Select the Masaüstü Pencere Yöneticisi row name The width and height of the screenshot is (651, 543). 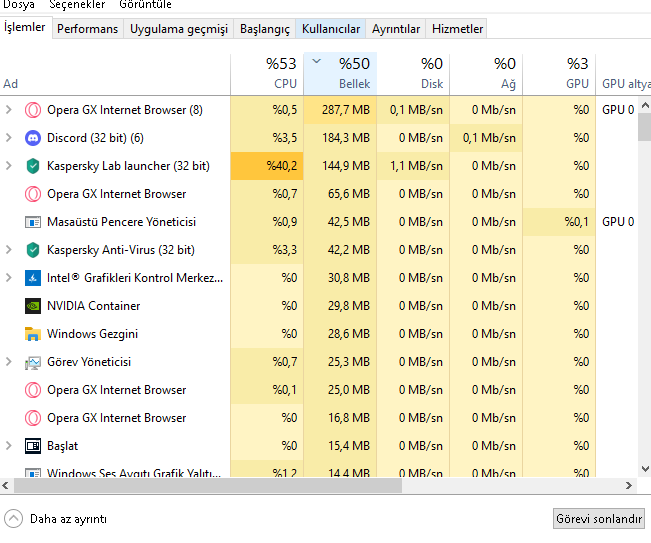pyautogui.click(x=121, y=222)
